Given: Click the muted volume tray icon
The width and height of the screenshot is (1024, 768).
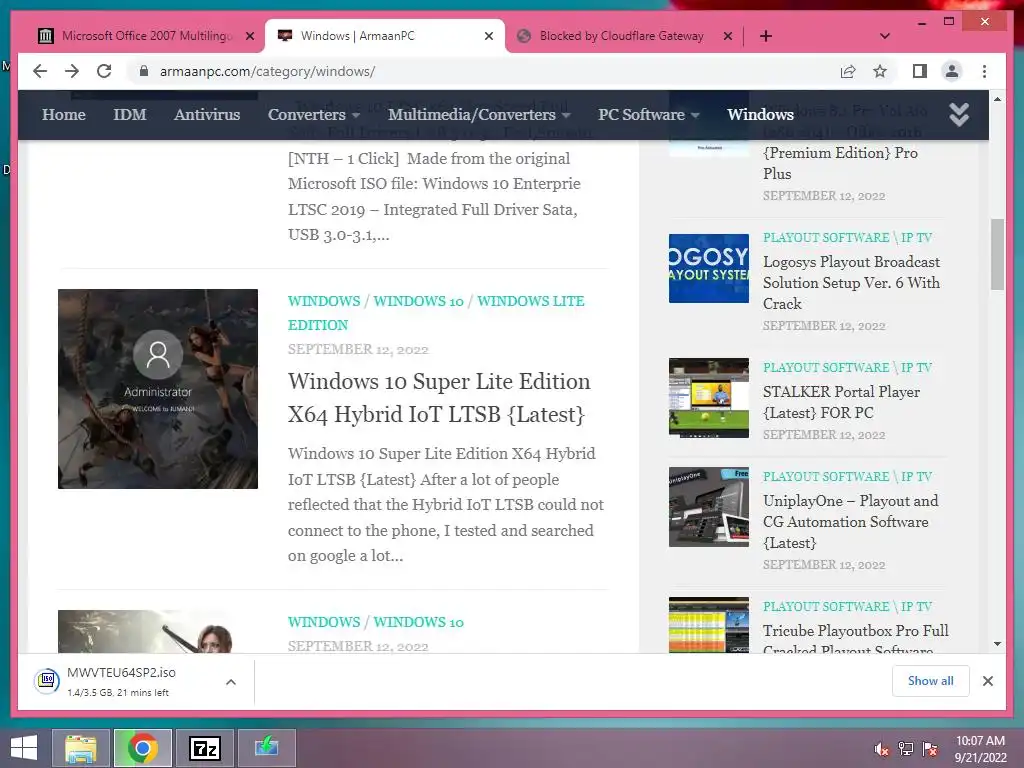Looking at the screenshot, I should point(881,749).
